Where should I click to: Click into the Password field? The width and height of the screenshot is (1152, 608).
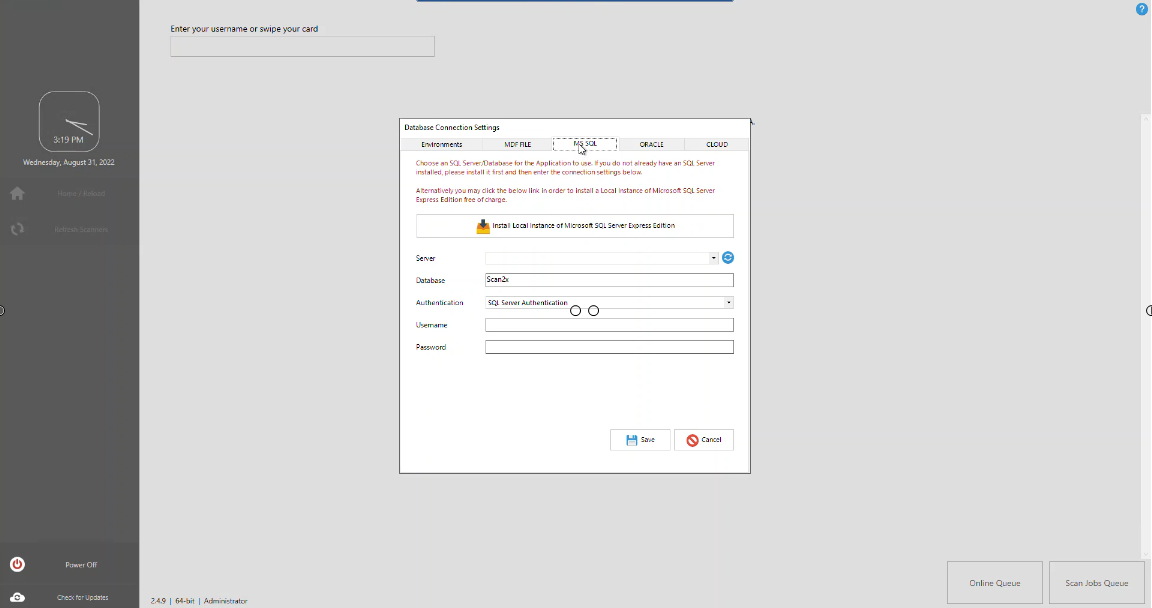click(x=609, y=347)
